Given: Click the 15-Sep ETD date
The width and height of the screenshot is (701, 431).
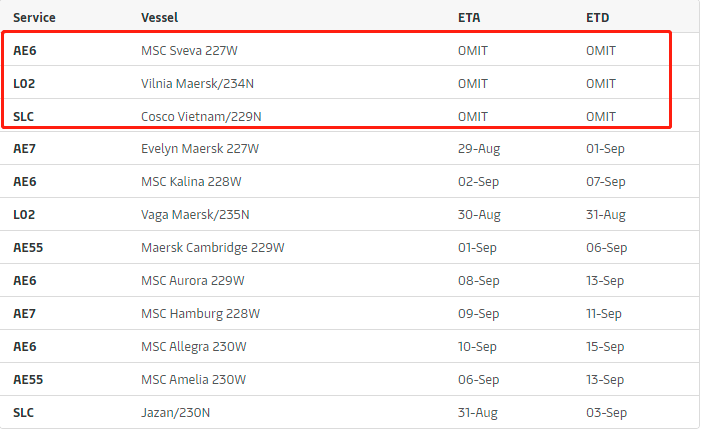Looking at the screenshot, I should click(605, 347).
